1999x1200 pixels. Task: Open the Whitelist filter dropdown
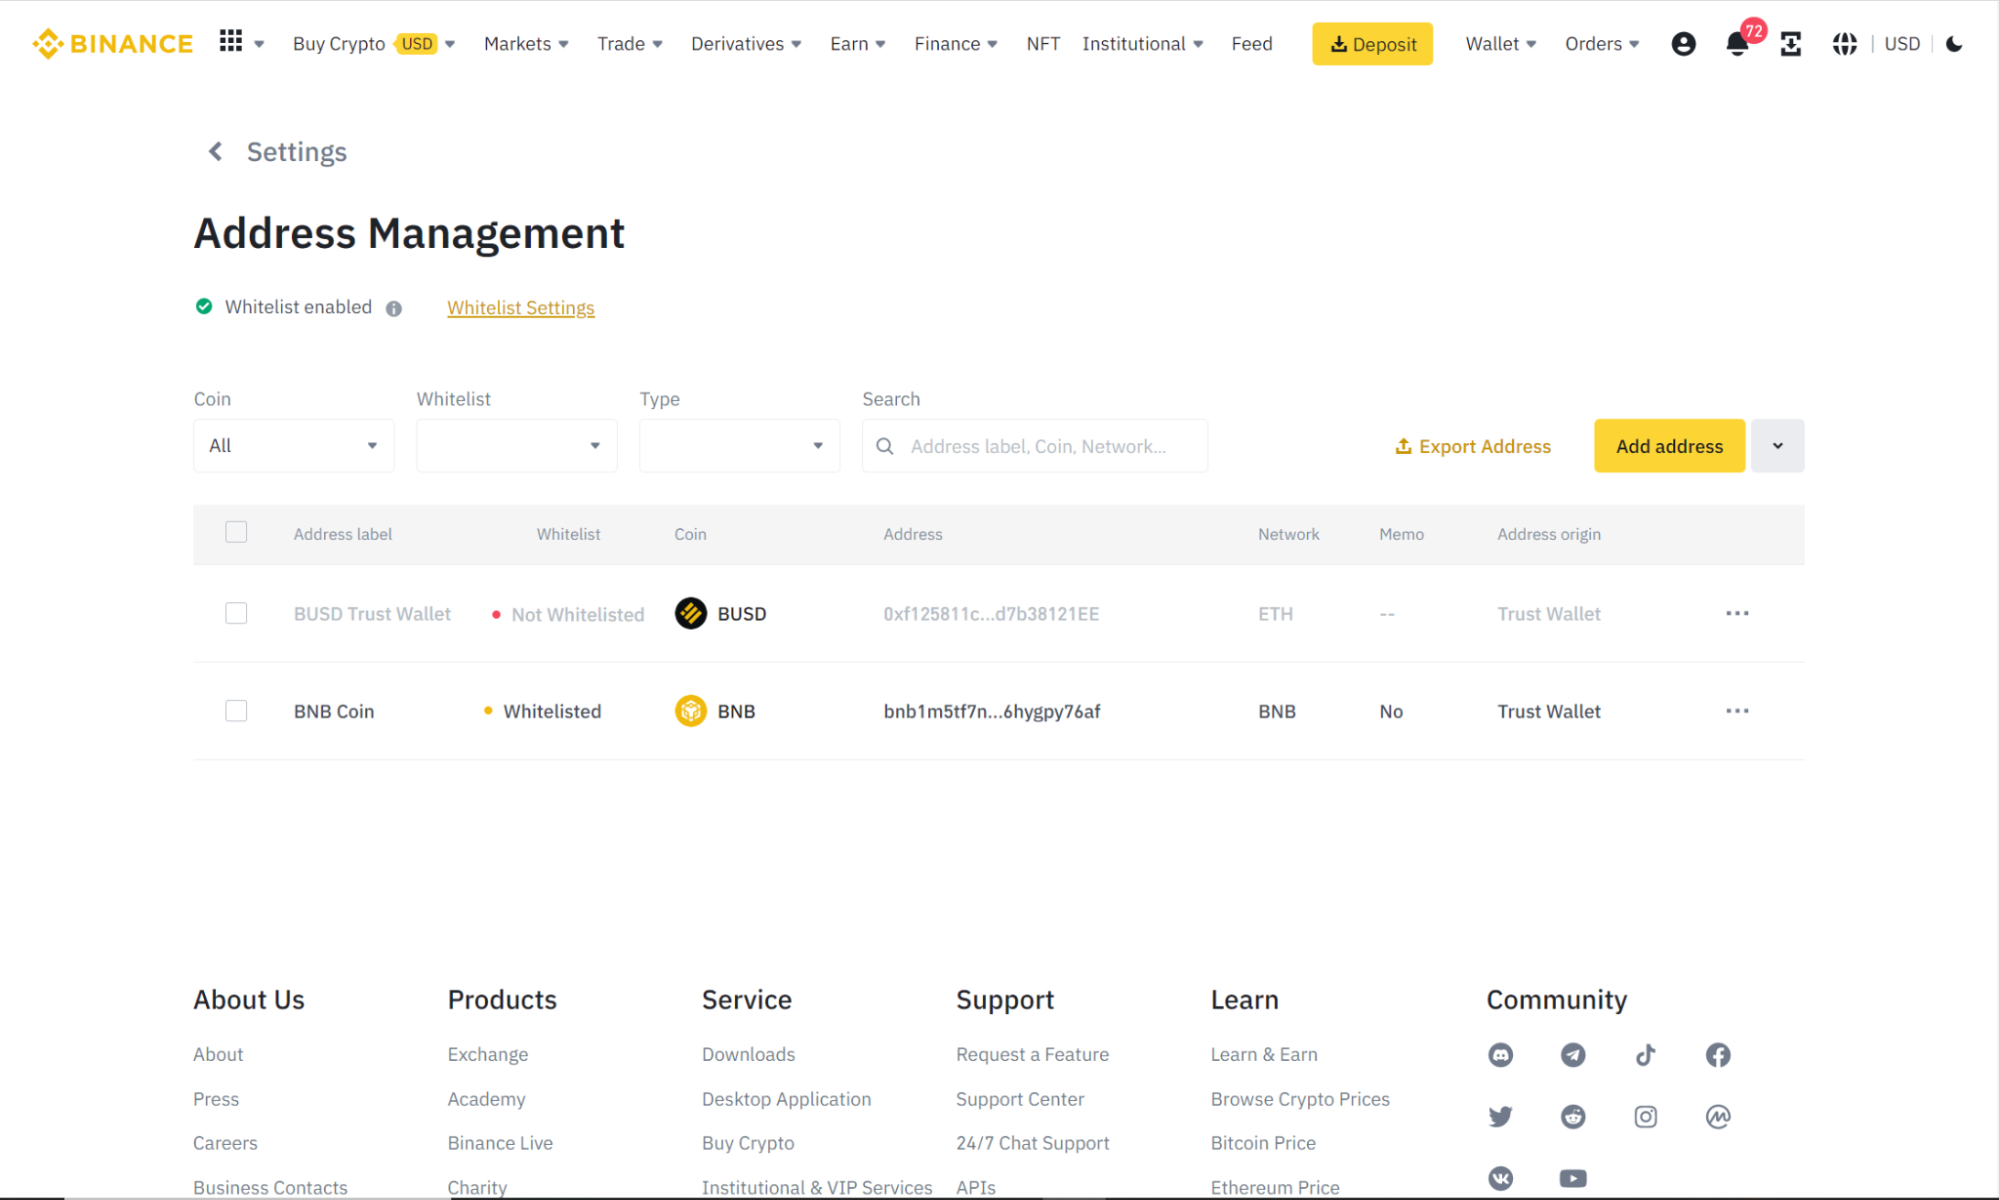pyautogui.click(x=517, y=446)
